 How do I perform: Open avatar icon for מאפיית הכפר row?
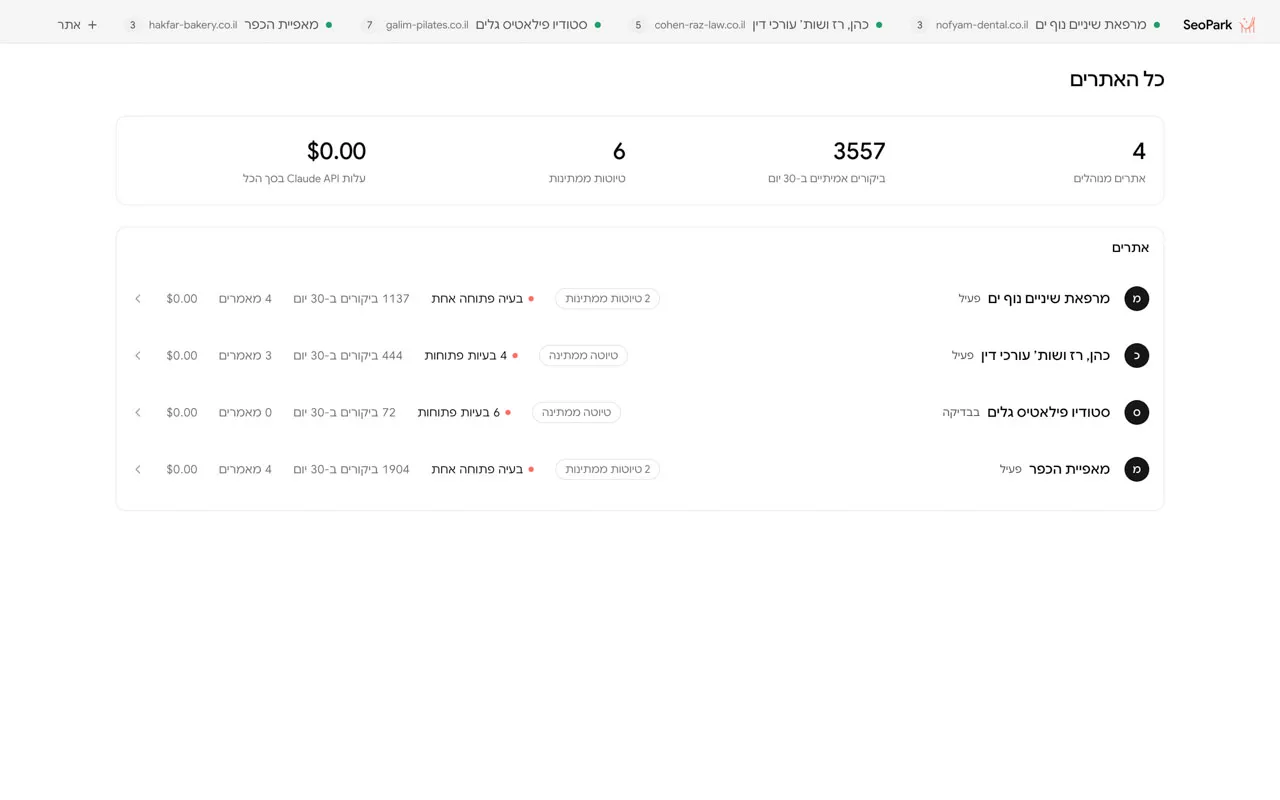[x=1136, y=469]
